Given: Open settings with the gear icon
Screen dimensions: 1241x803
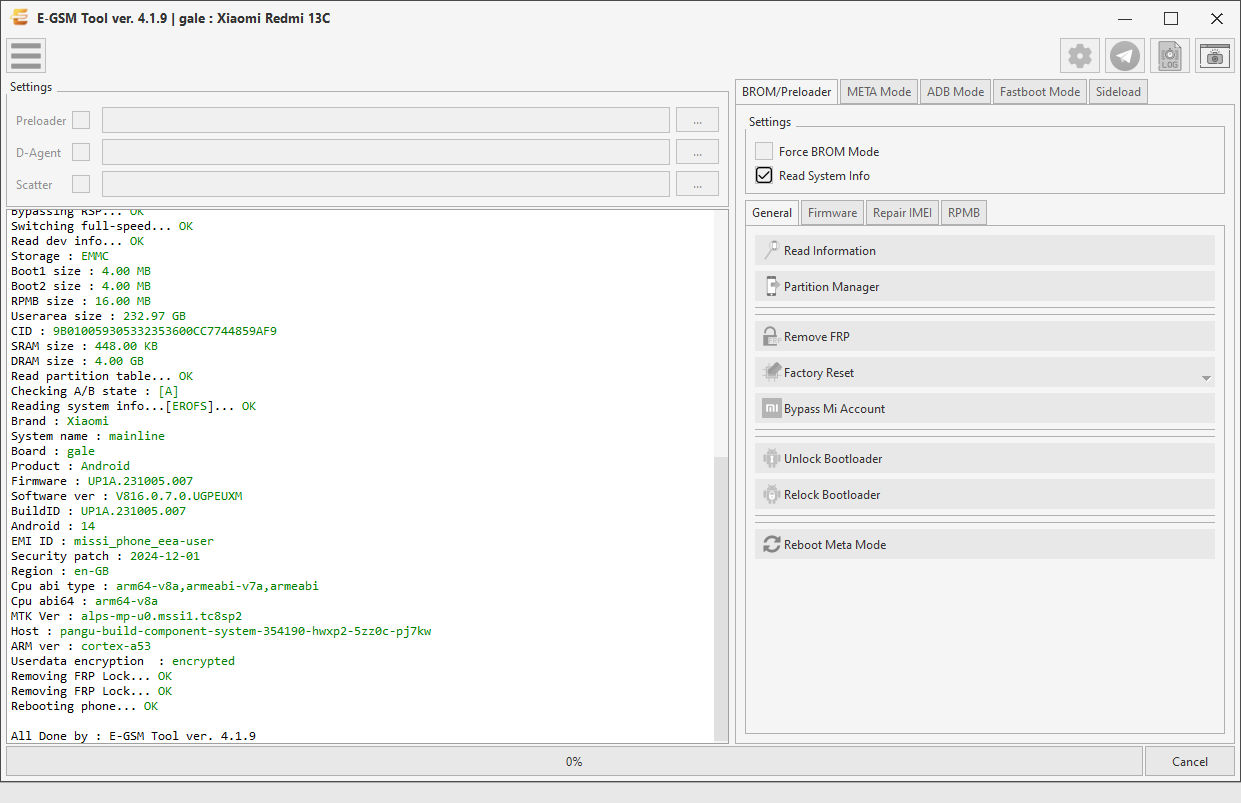Looking at the screenshot, I should tap(1080, 56).
